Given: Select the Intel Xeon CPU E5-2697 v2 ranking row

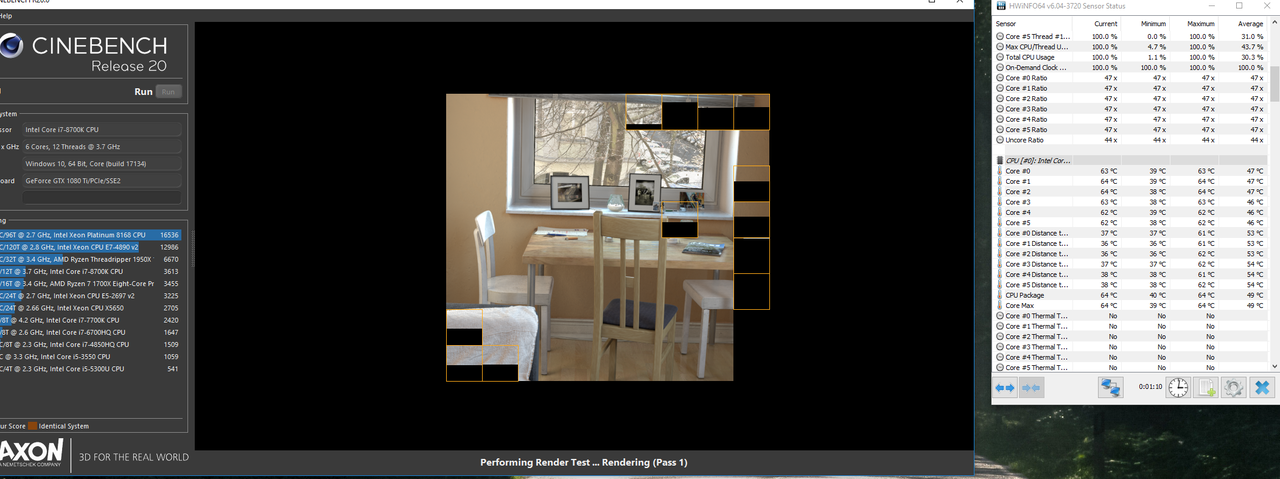Looking at the screenshot, I should point(91,296).
